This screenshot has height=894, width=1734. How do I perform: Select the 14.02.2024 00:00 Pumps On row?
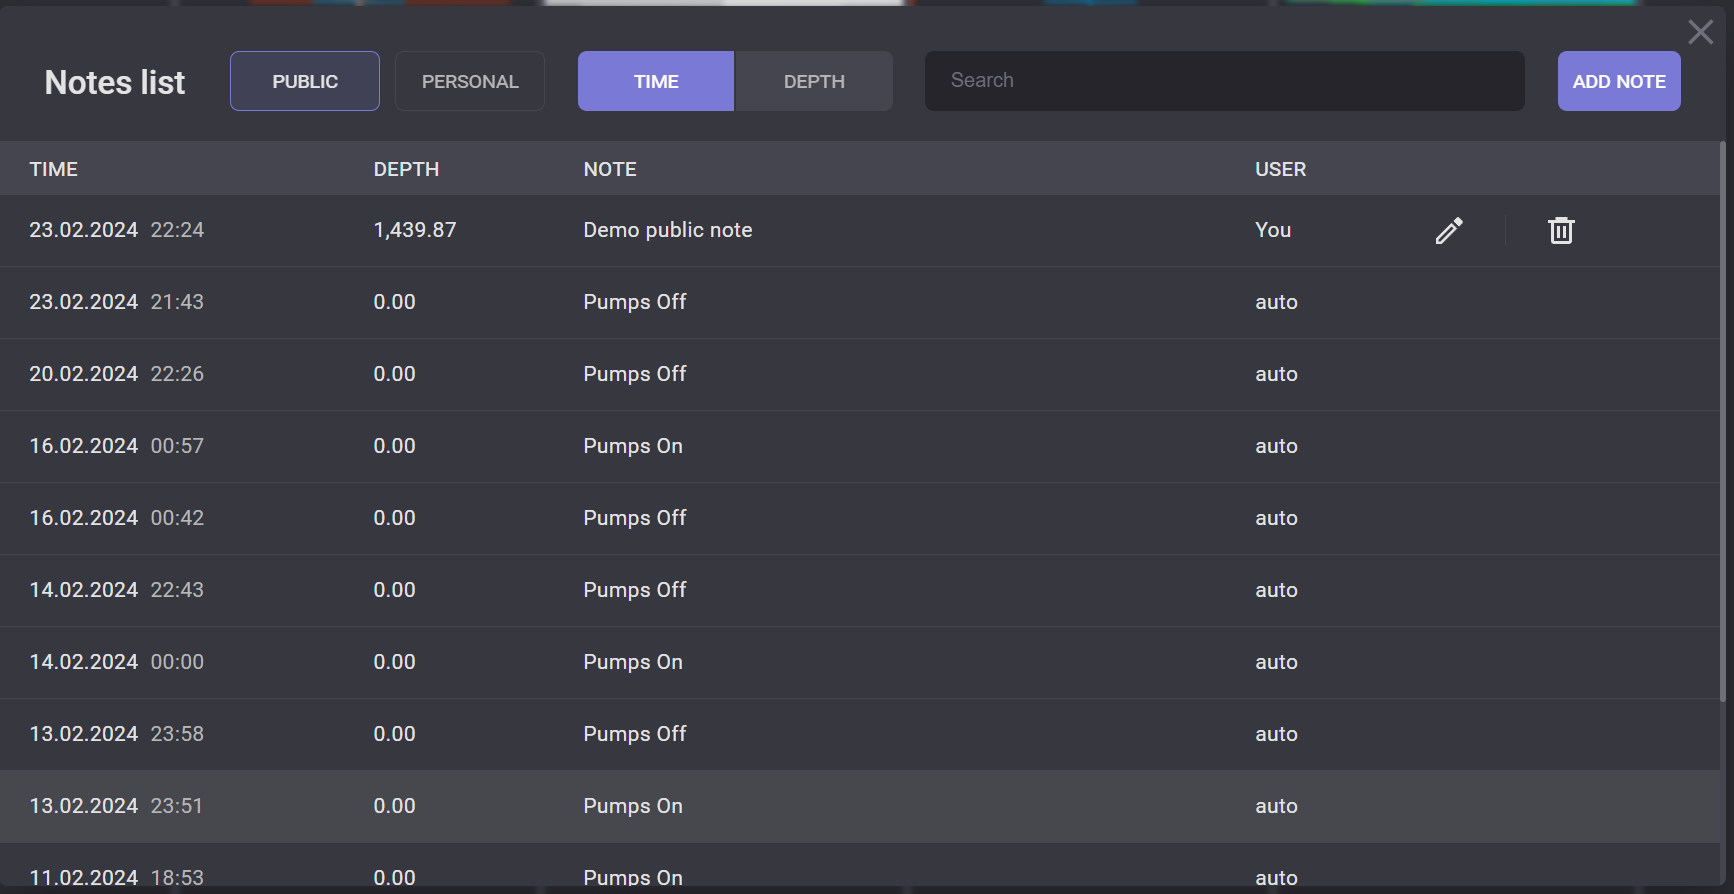tap(632, 662)
